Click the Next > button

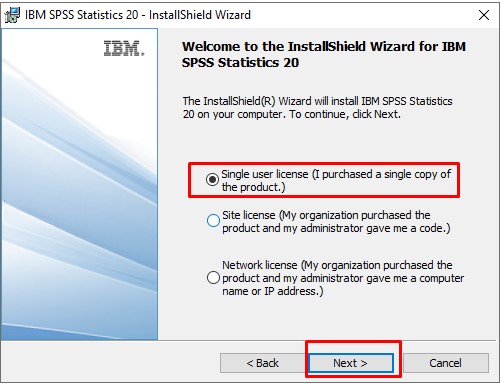click(x=351, y=363)
